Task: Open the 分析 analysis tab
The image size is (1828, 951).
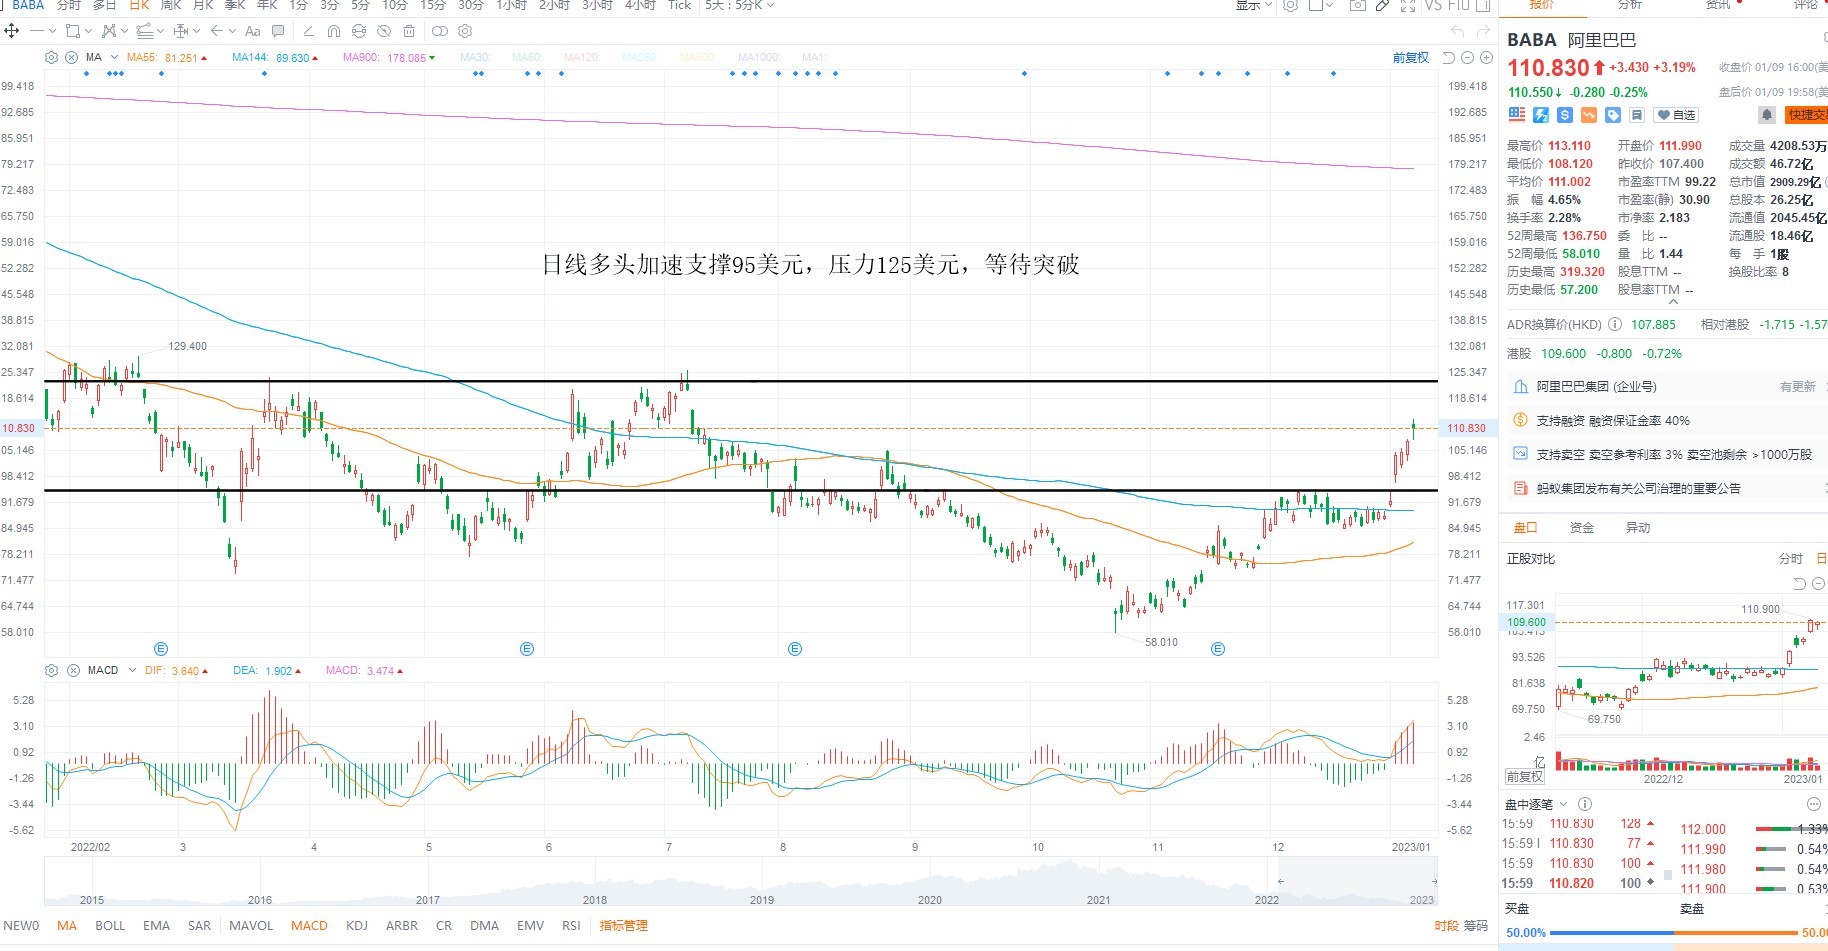Action: pos(1630,6)
